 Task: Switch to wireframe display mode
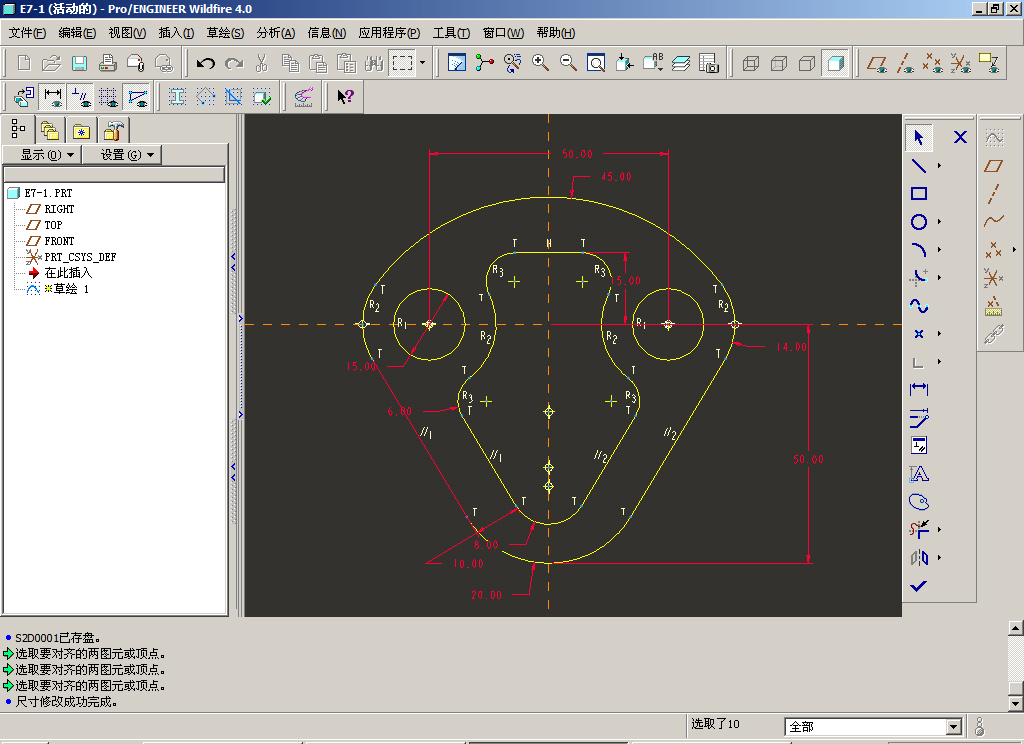(751, 63)
